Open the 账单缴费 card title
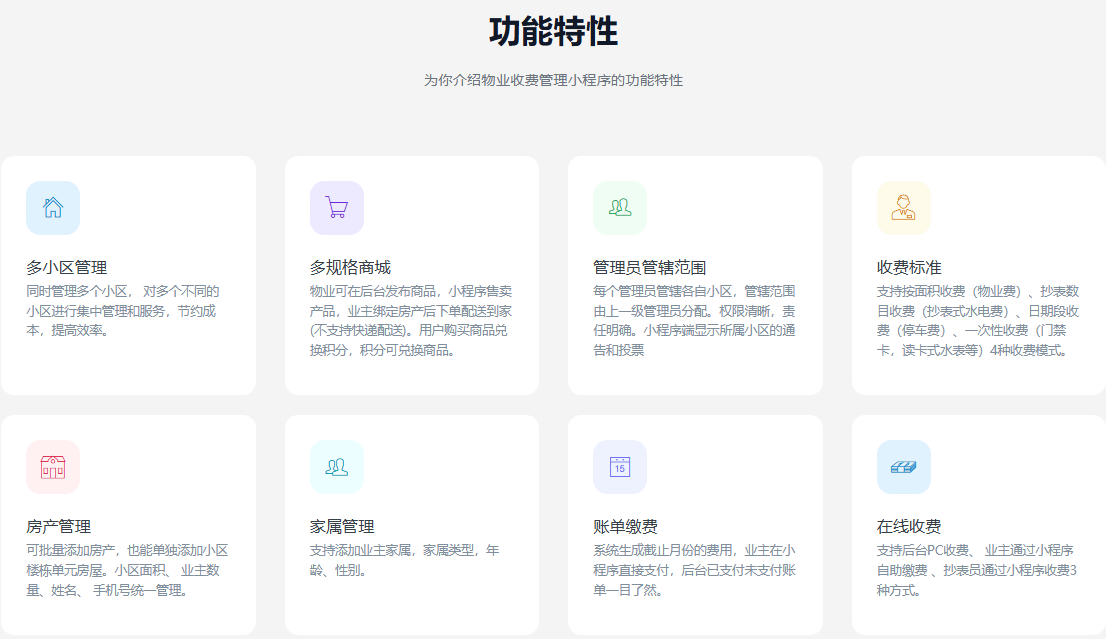This screenshot has width=1106, height=639. (625, 526)
